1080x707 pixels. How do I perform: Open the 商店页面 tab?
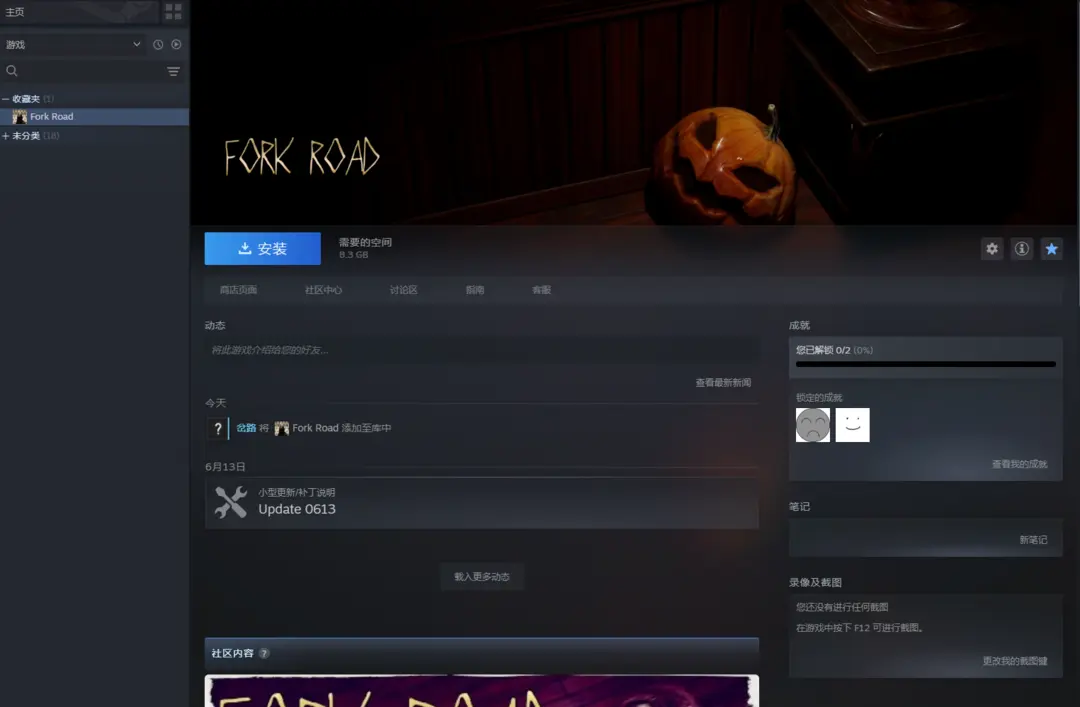pyautogui.click(x=238, y=290)
